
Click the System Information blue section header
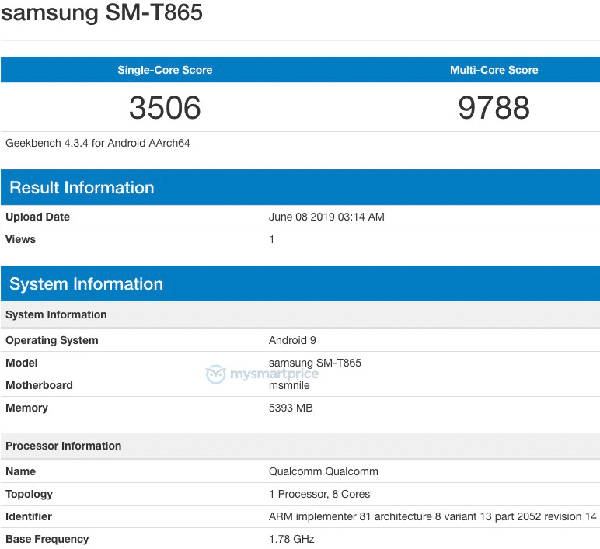pyautogui.click(x=86, y=285)
